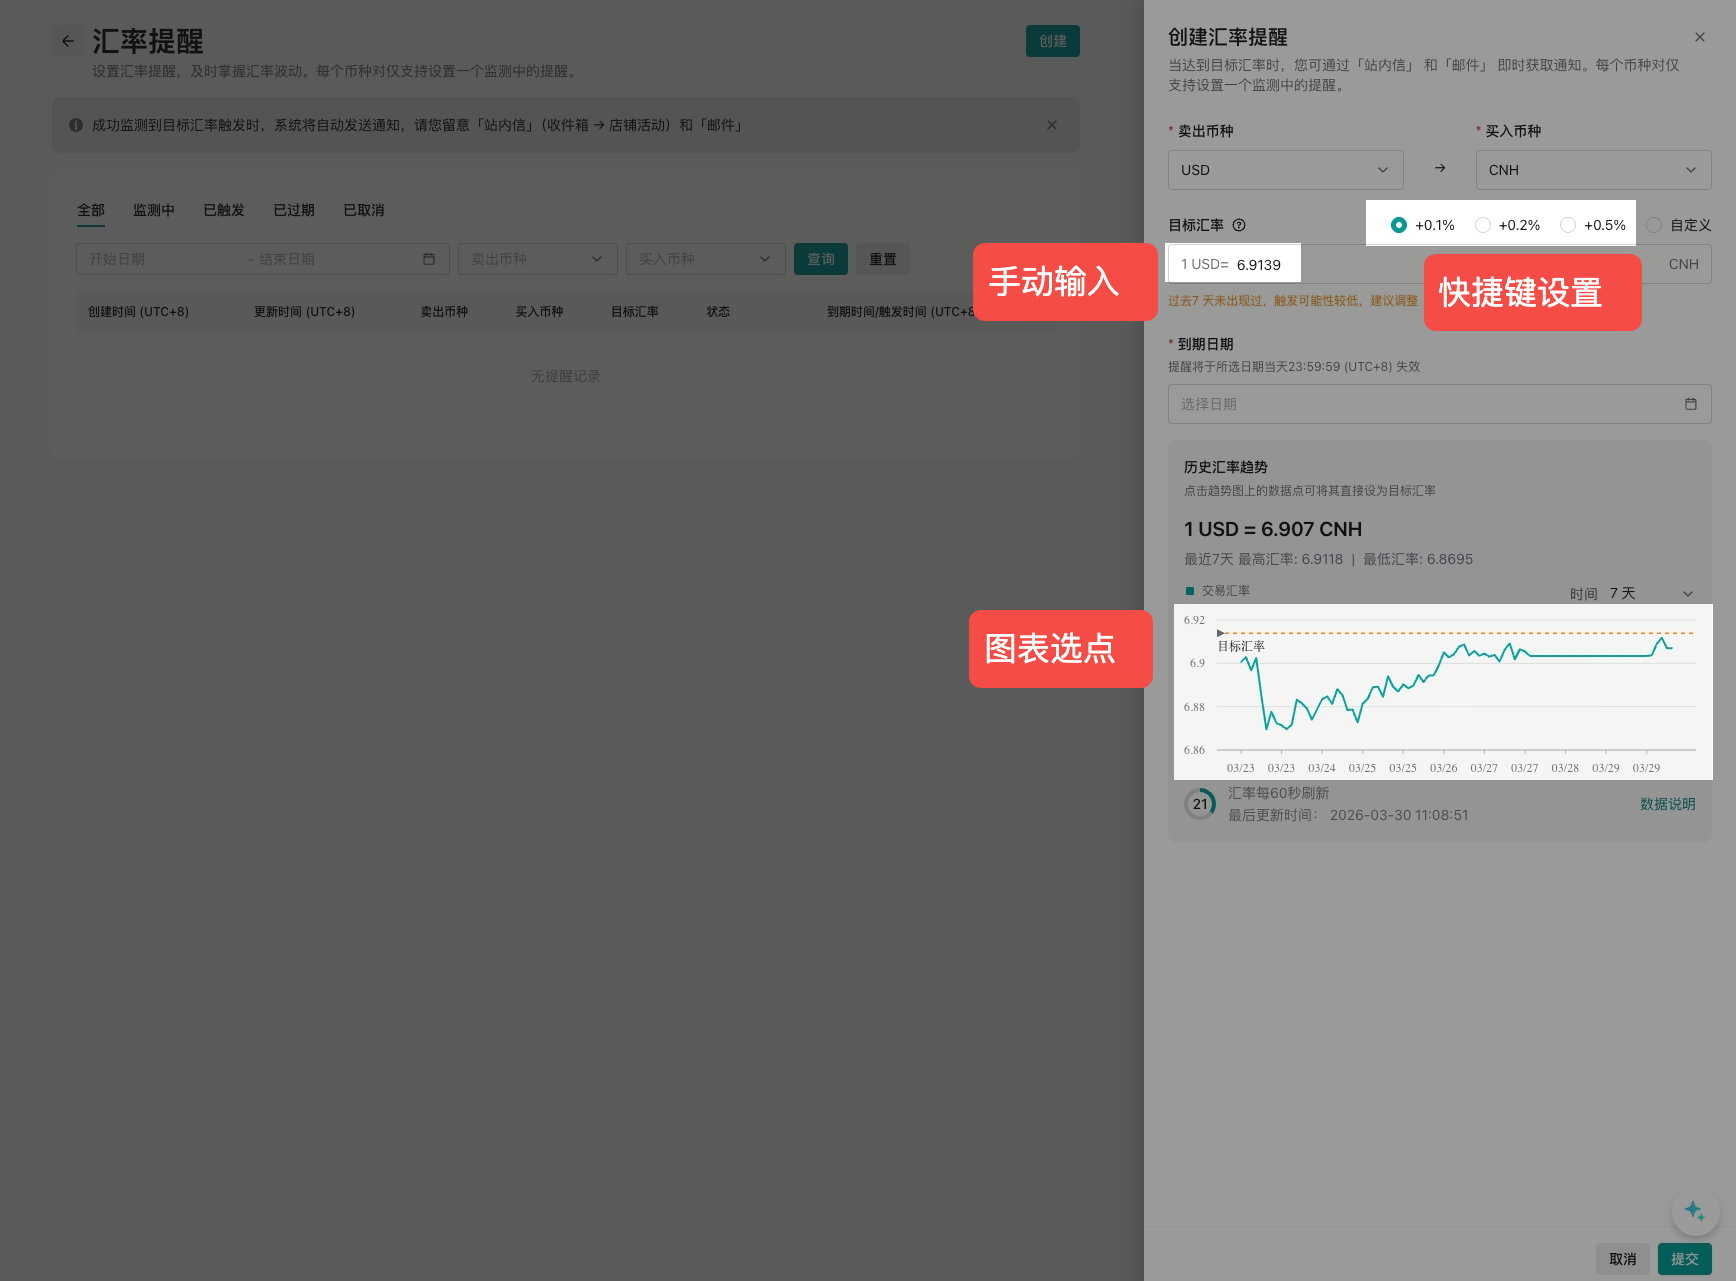This screenshot has width=1736, height=1281.
Task: Select the +0.5% quick rate option
Action: [x=1568, y=225]
